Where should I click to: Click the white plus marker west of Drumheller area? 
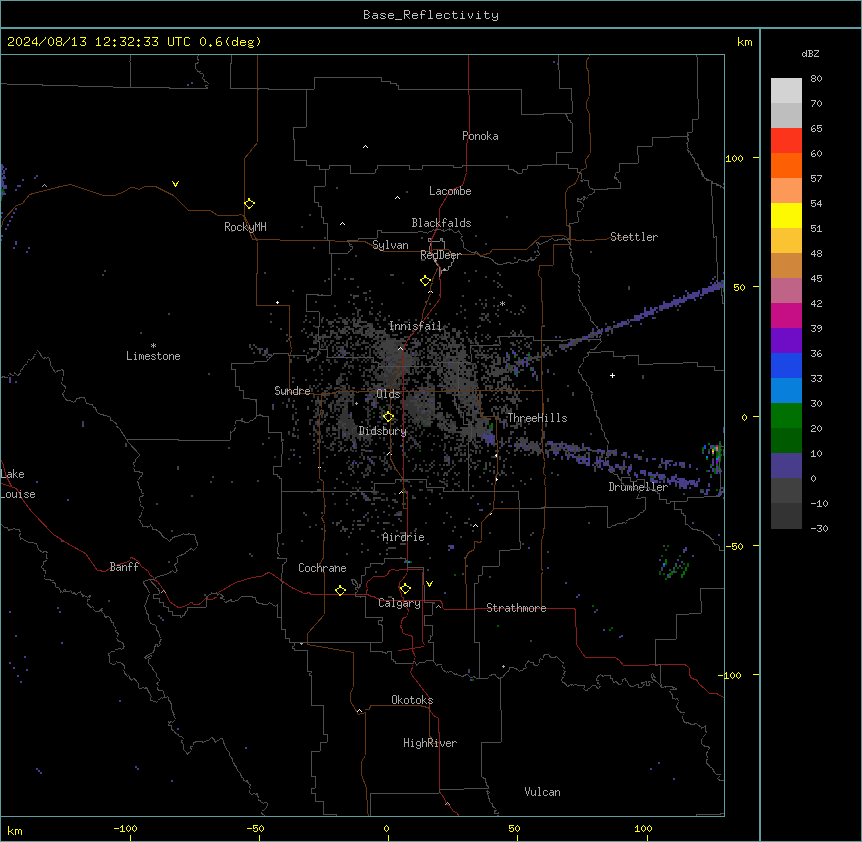click(612, 375)
